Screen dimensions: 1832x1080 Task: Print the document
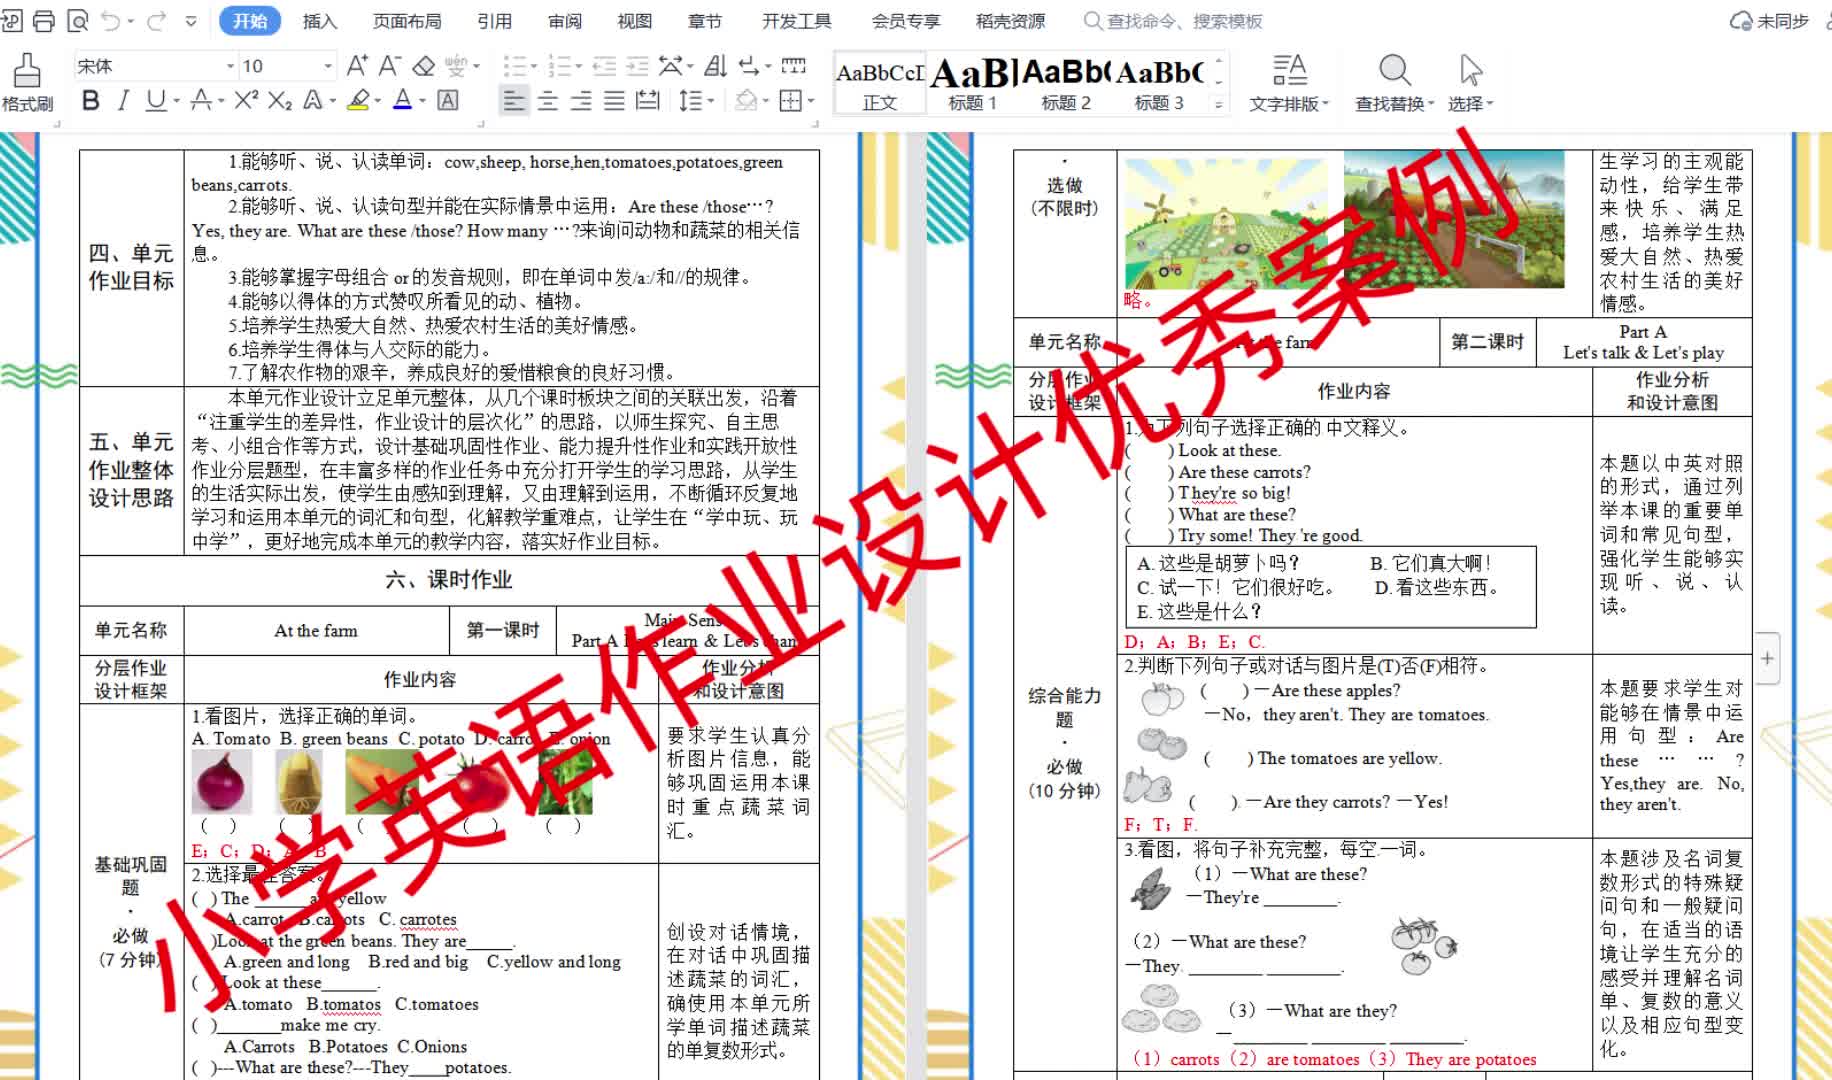click(x=43, y=19)
